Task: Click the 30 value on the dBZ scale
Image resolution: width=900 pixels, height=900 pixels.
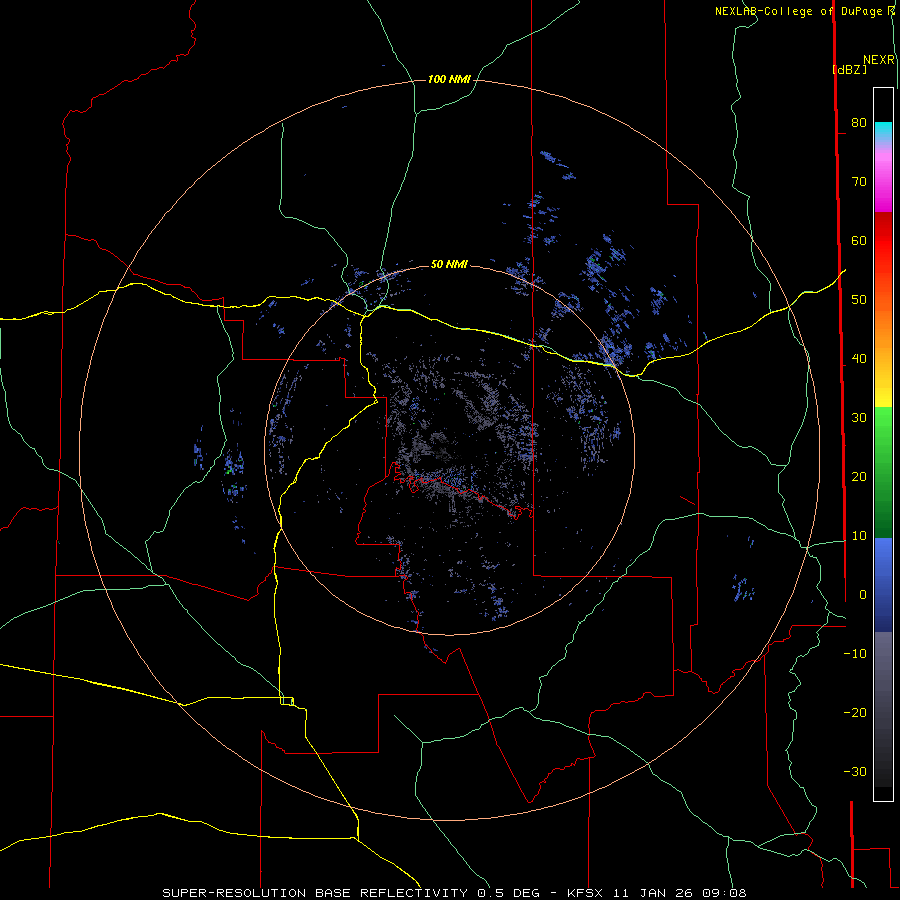Action: point(859,418)
